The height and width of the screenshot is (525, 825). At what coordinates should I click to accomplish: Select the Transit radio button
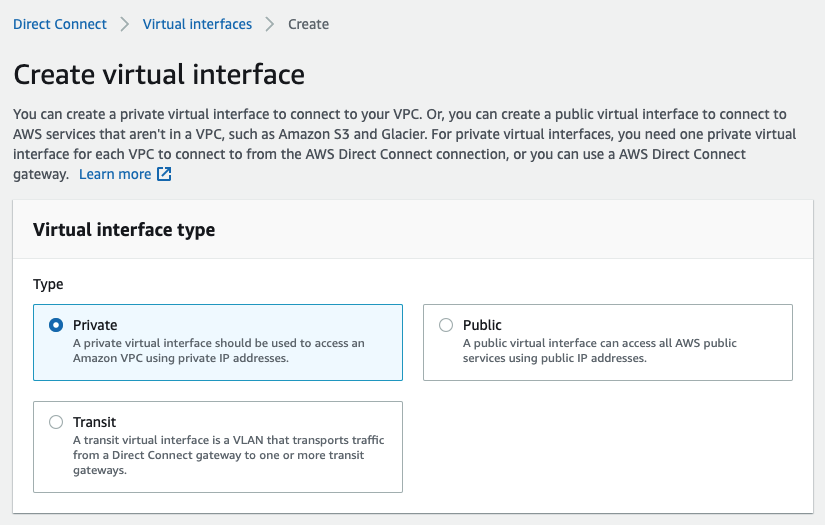pyautogui.click(x=56, y=422)
